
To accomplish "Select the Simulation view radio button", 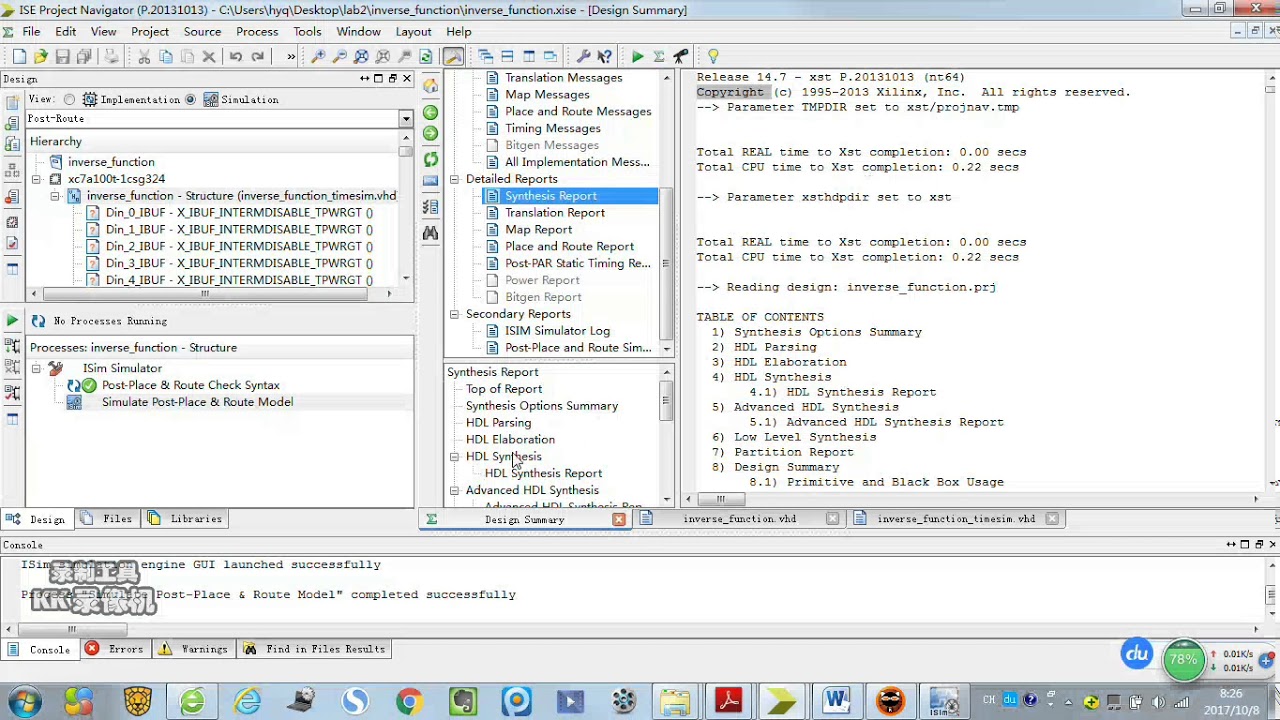I will pos(190,99).
